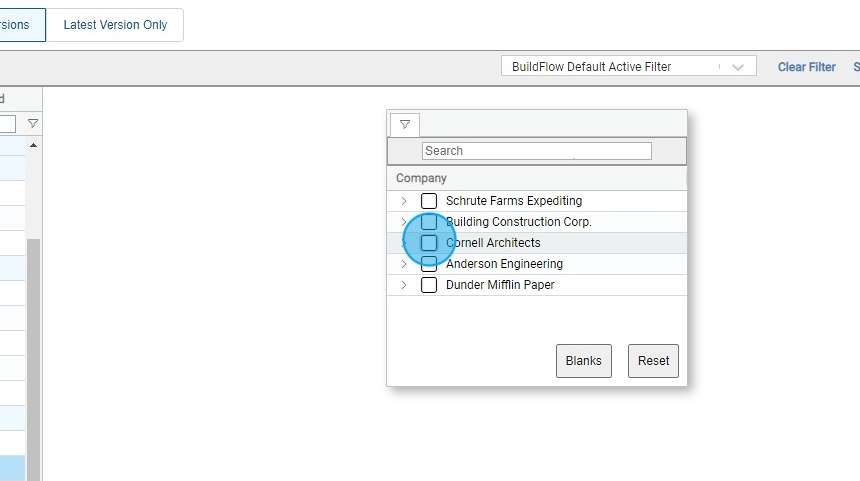This screenshot has width=860, height=481.
Task: Select the Cornell Architects checkbox
Action: pyautogui.click(x=429, y=243)
